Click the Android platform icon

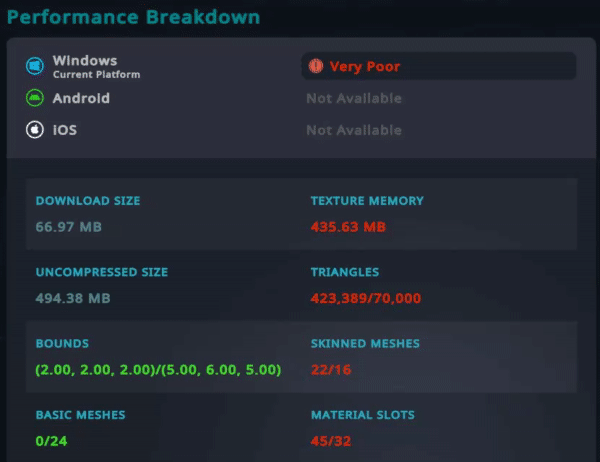point(34,98)
